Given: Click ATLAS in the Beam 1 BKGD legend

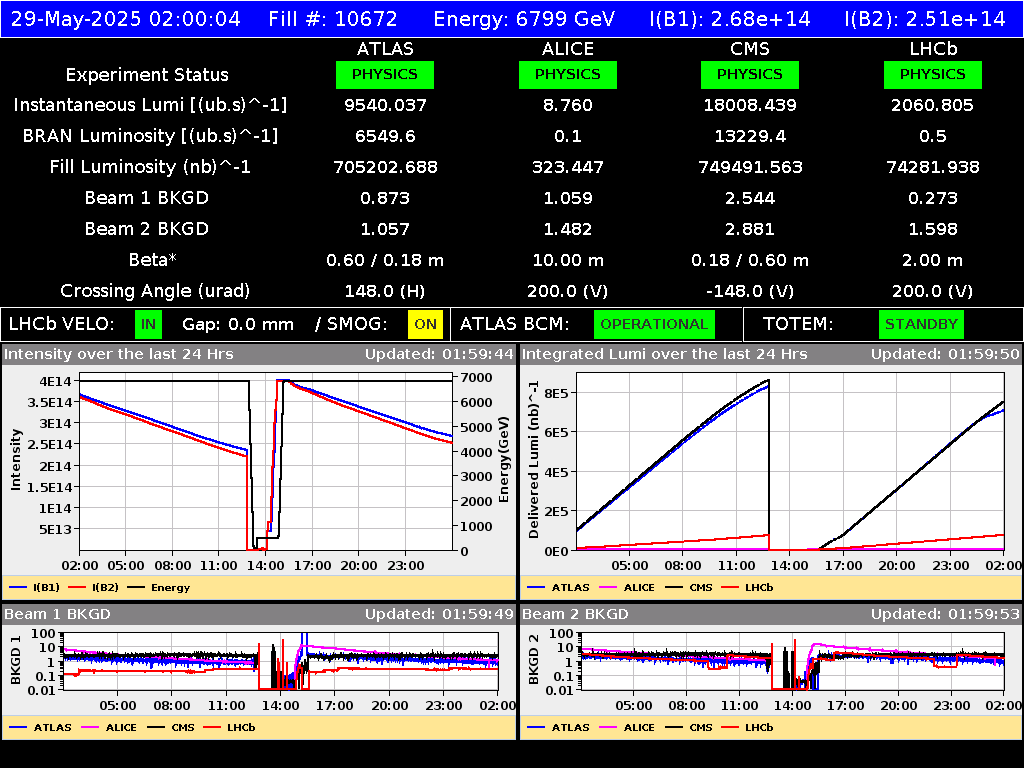Looking at the screenshot, I should pyautogui.click(x=52, y=728).
